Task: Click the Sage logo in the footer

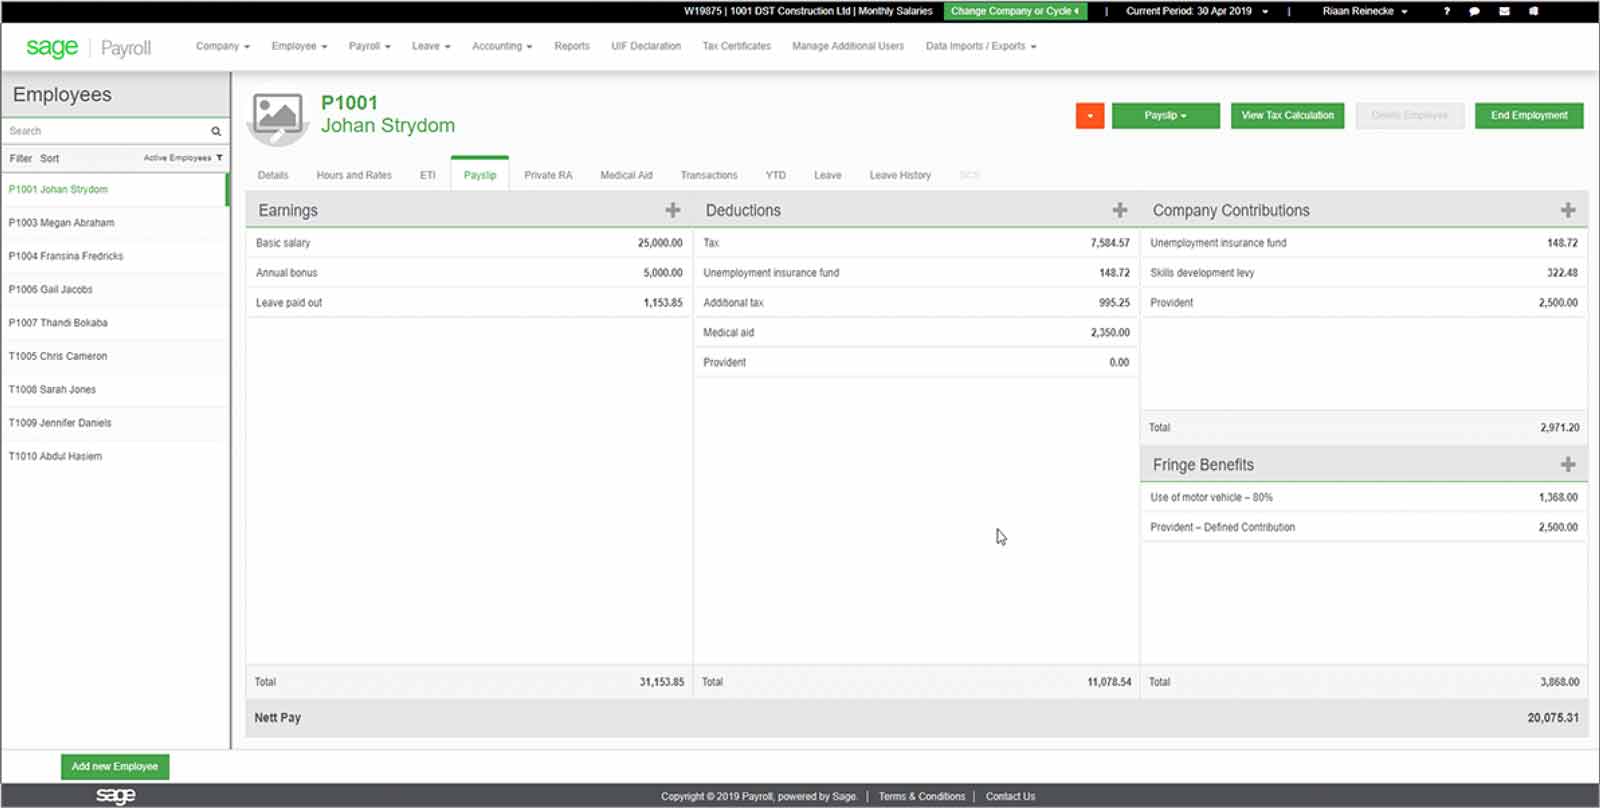Action: 115,796
